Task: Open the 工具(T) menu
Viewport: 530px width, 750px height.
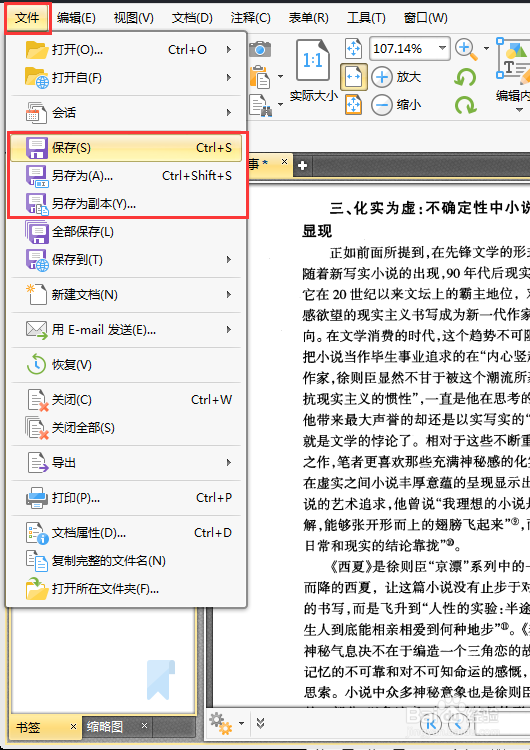Action: tap(366, 18)
